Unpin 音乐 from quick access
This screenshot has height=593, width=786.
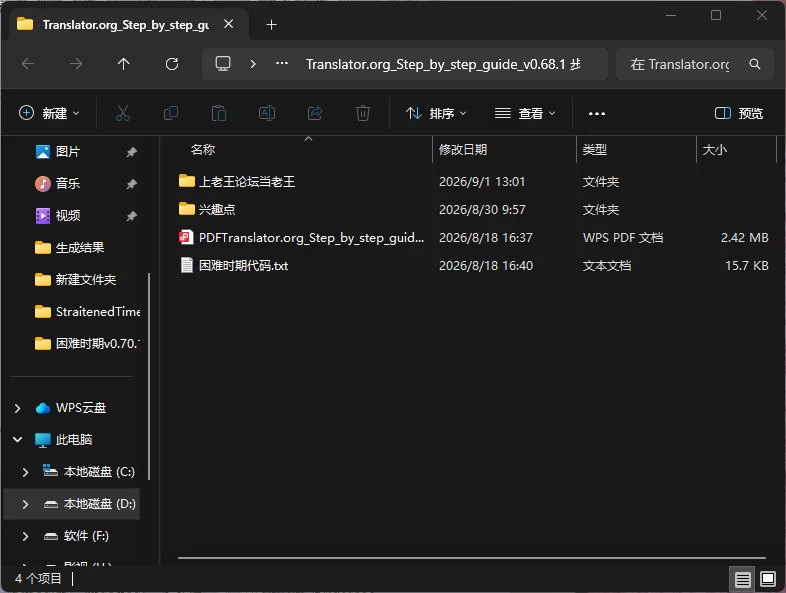click(x=131, y=184)
